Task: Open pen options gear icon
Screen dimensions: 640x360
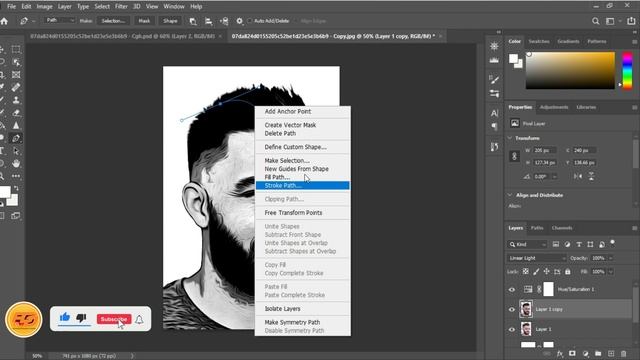Action: point(239,21)
